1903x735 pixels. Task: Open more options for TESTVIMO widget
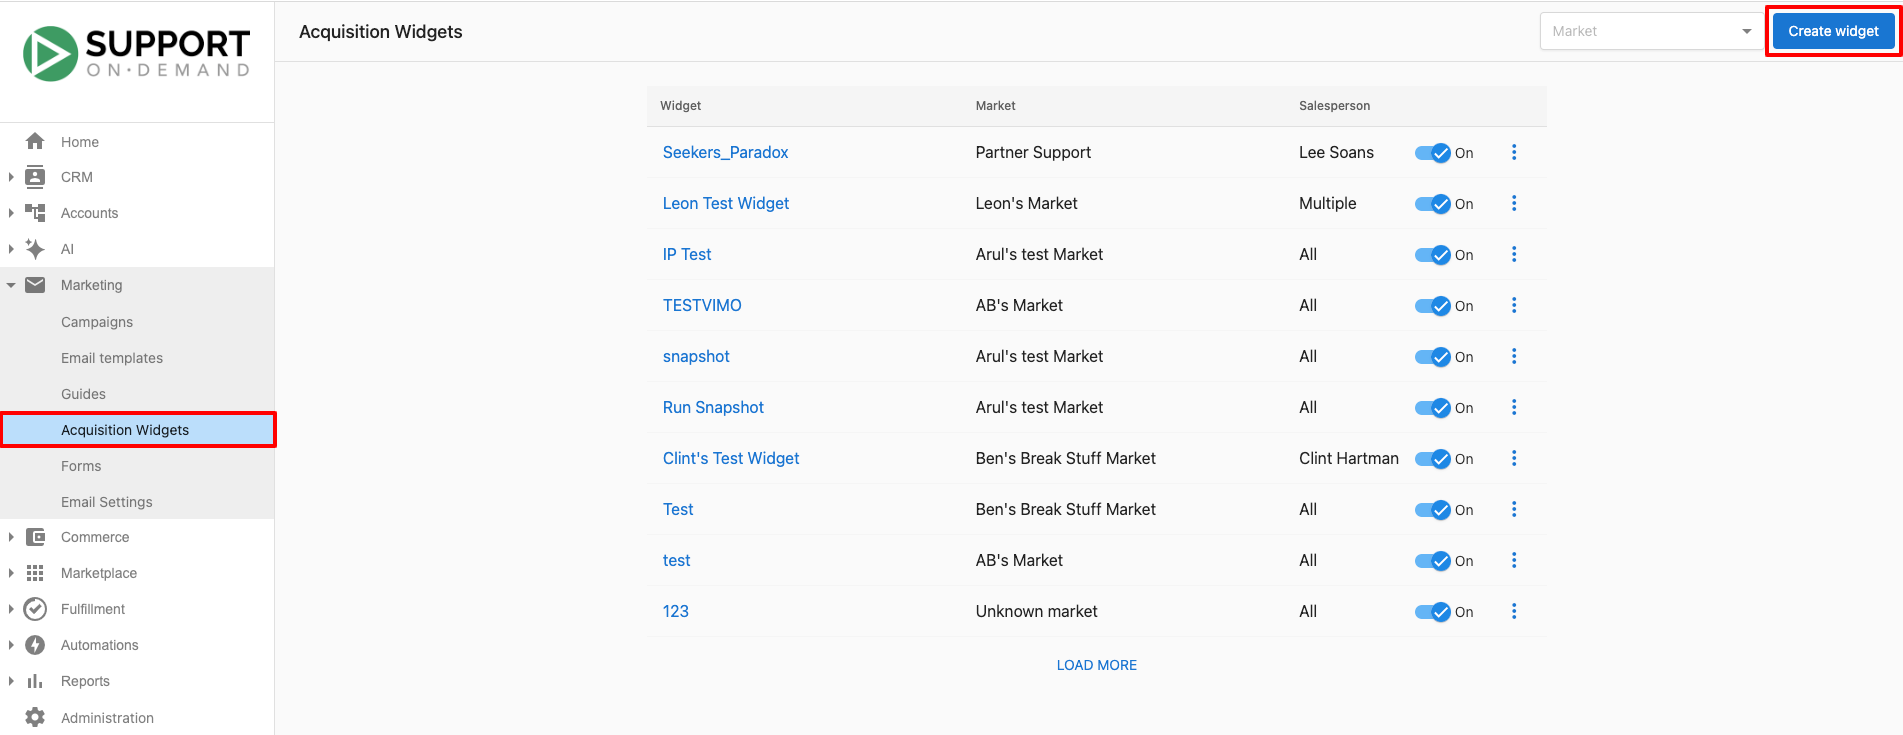pyautogui.click(x=1514, y=305)
